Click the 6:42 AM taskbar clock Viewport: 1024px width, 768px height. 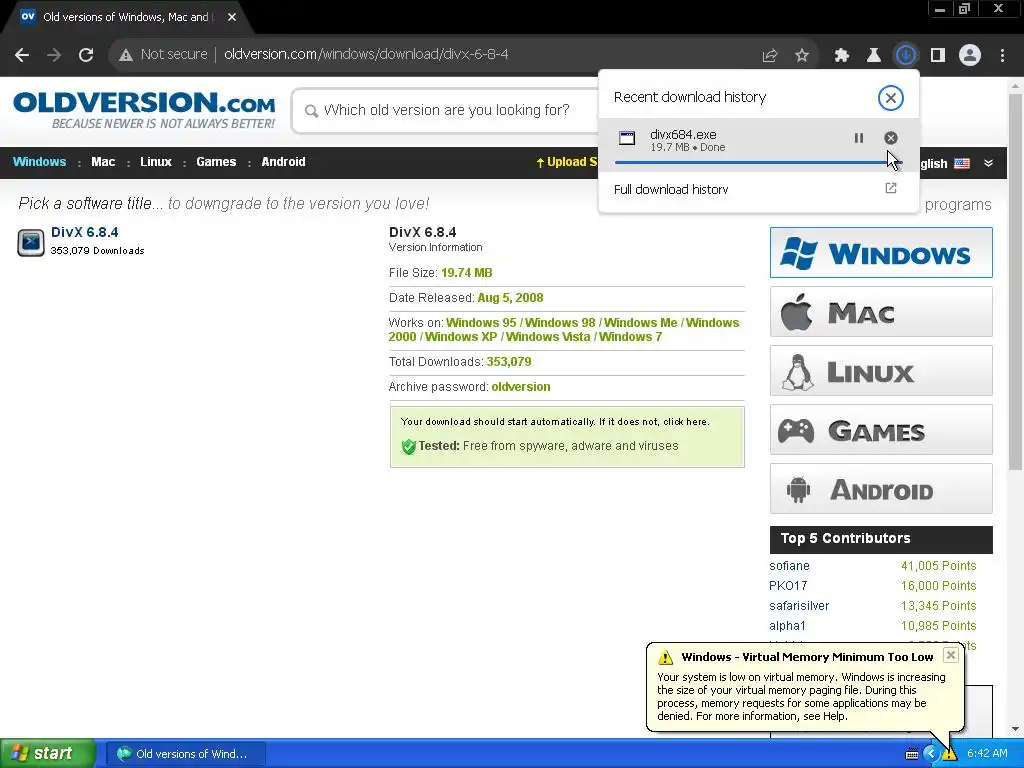coord(987,754)
